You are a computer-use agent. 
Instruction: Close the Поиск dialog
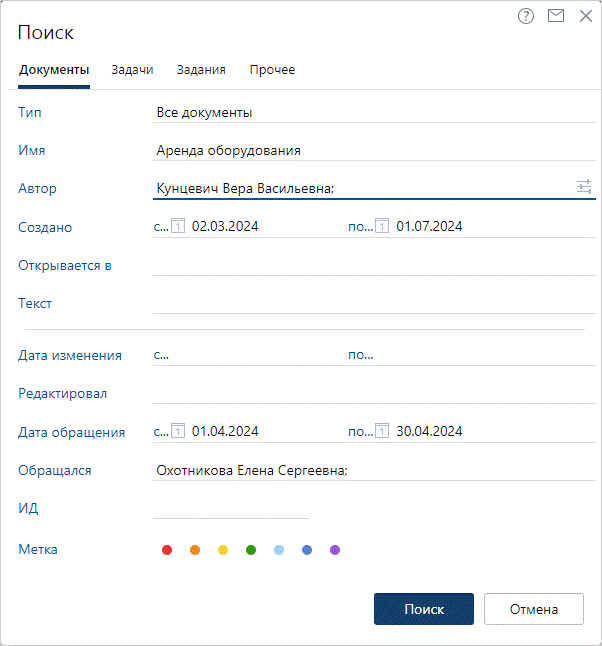click(586, 16)
